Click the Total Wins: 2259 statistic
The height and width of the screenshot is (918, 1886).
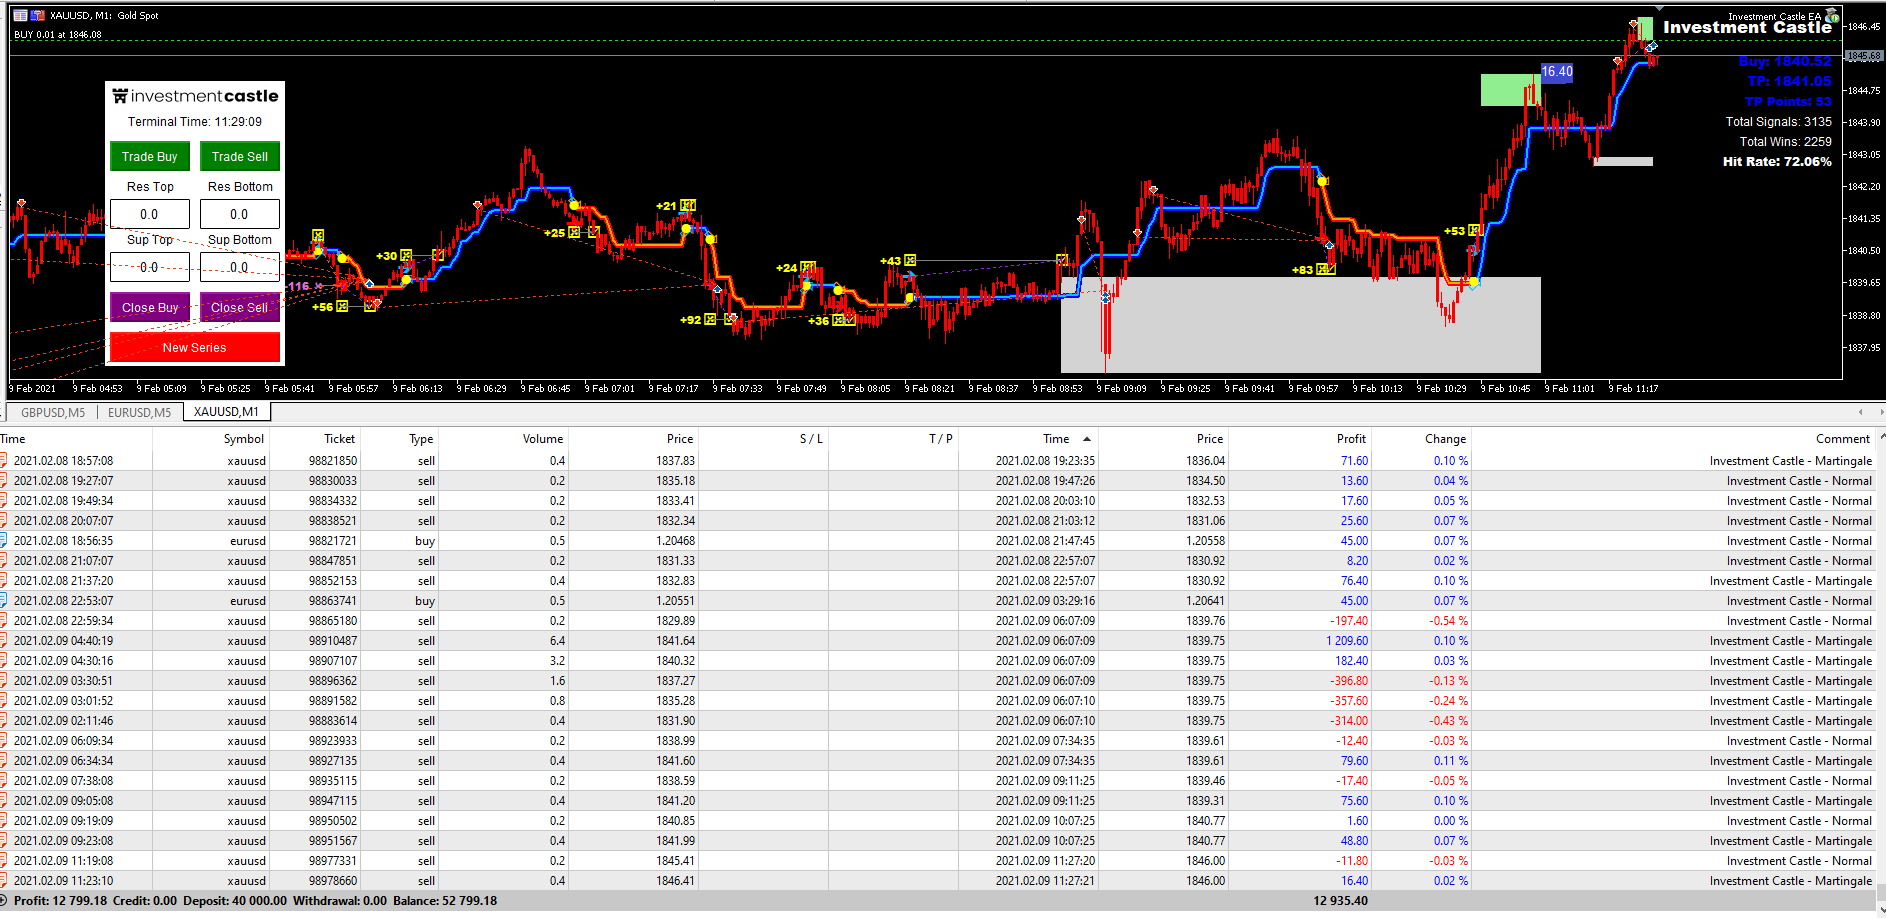click(x=1785, y=142)
